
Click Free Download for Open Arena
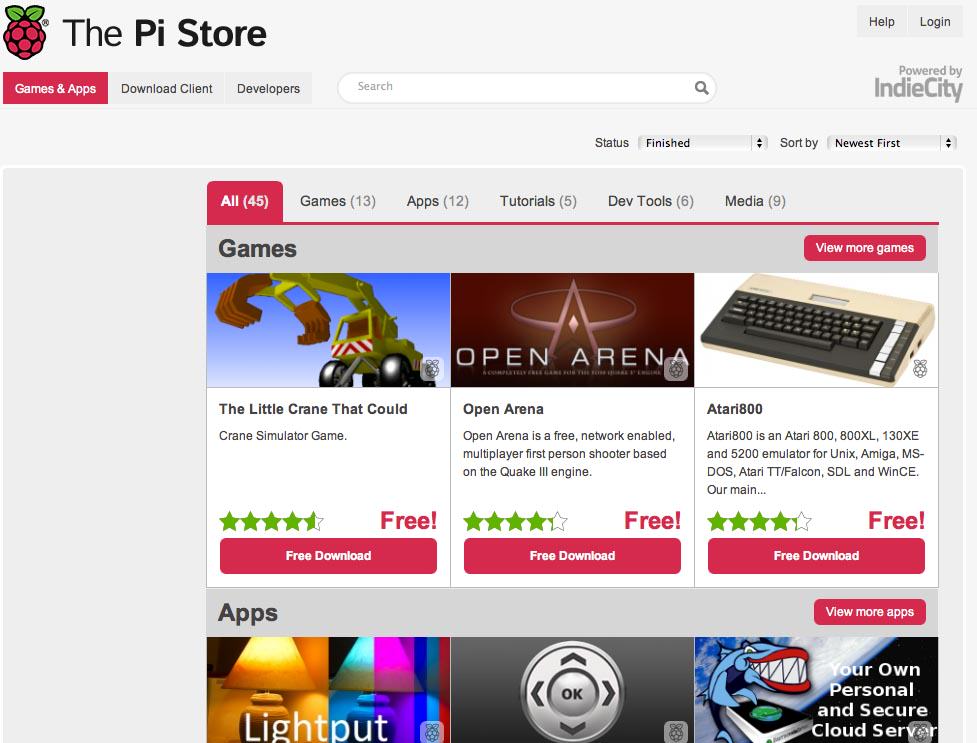coord(572,555)
